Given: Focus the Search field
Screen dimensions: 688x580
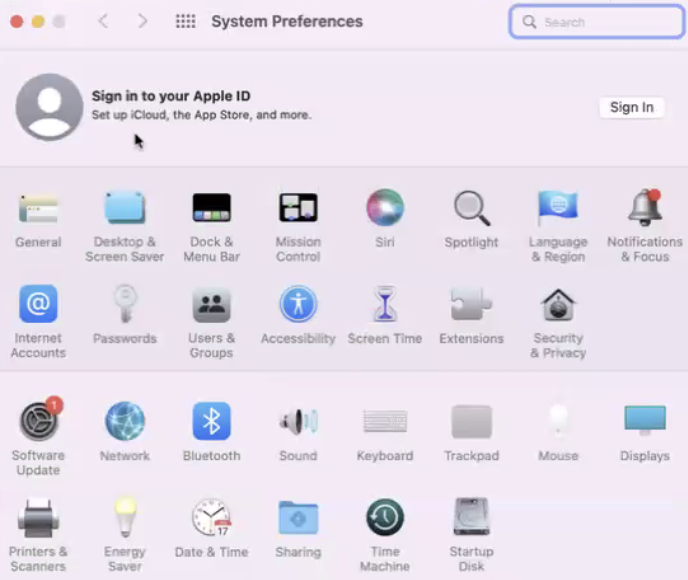Looking at the screenshot, I should [x=597, y=21].
